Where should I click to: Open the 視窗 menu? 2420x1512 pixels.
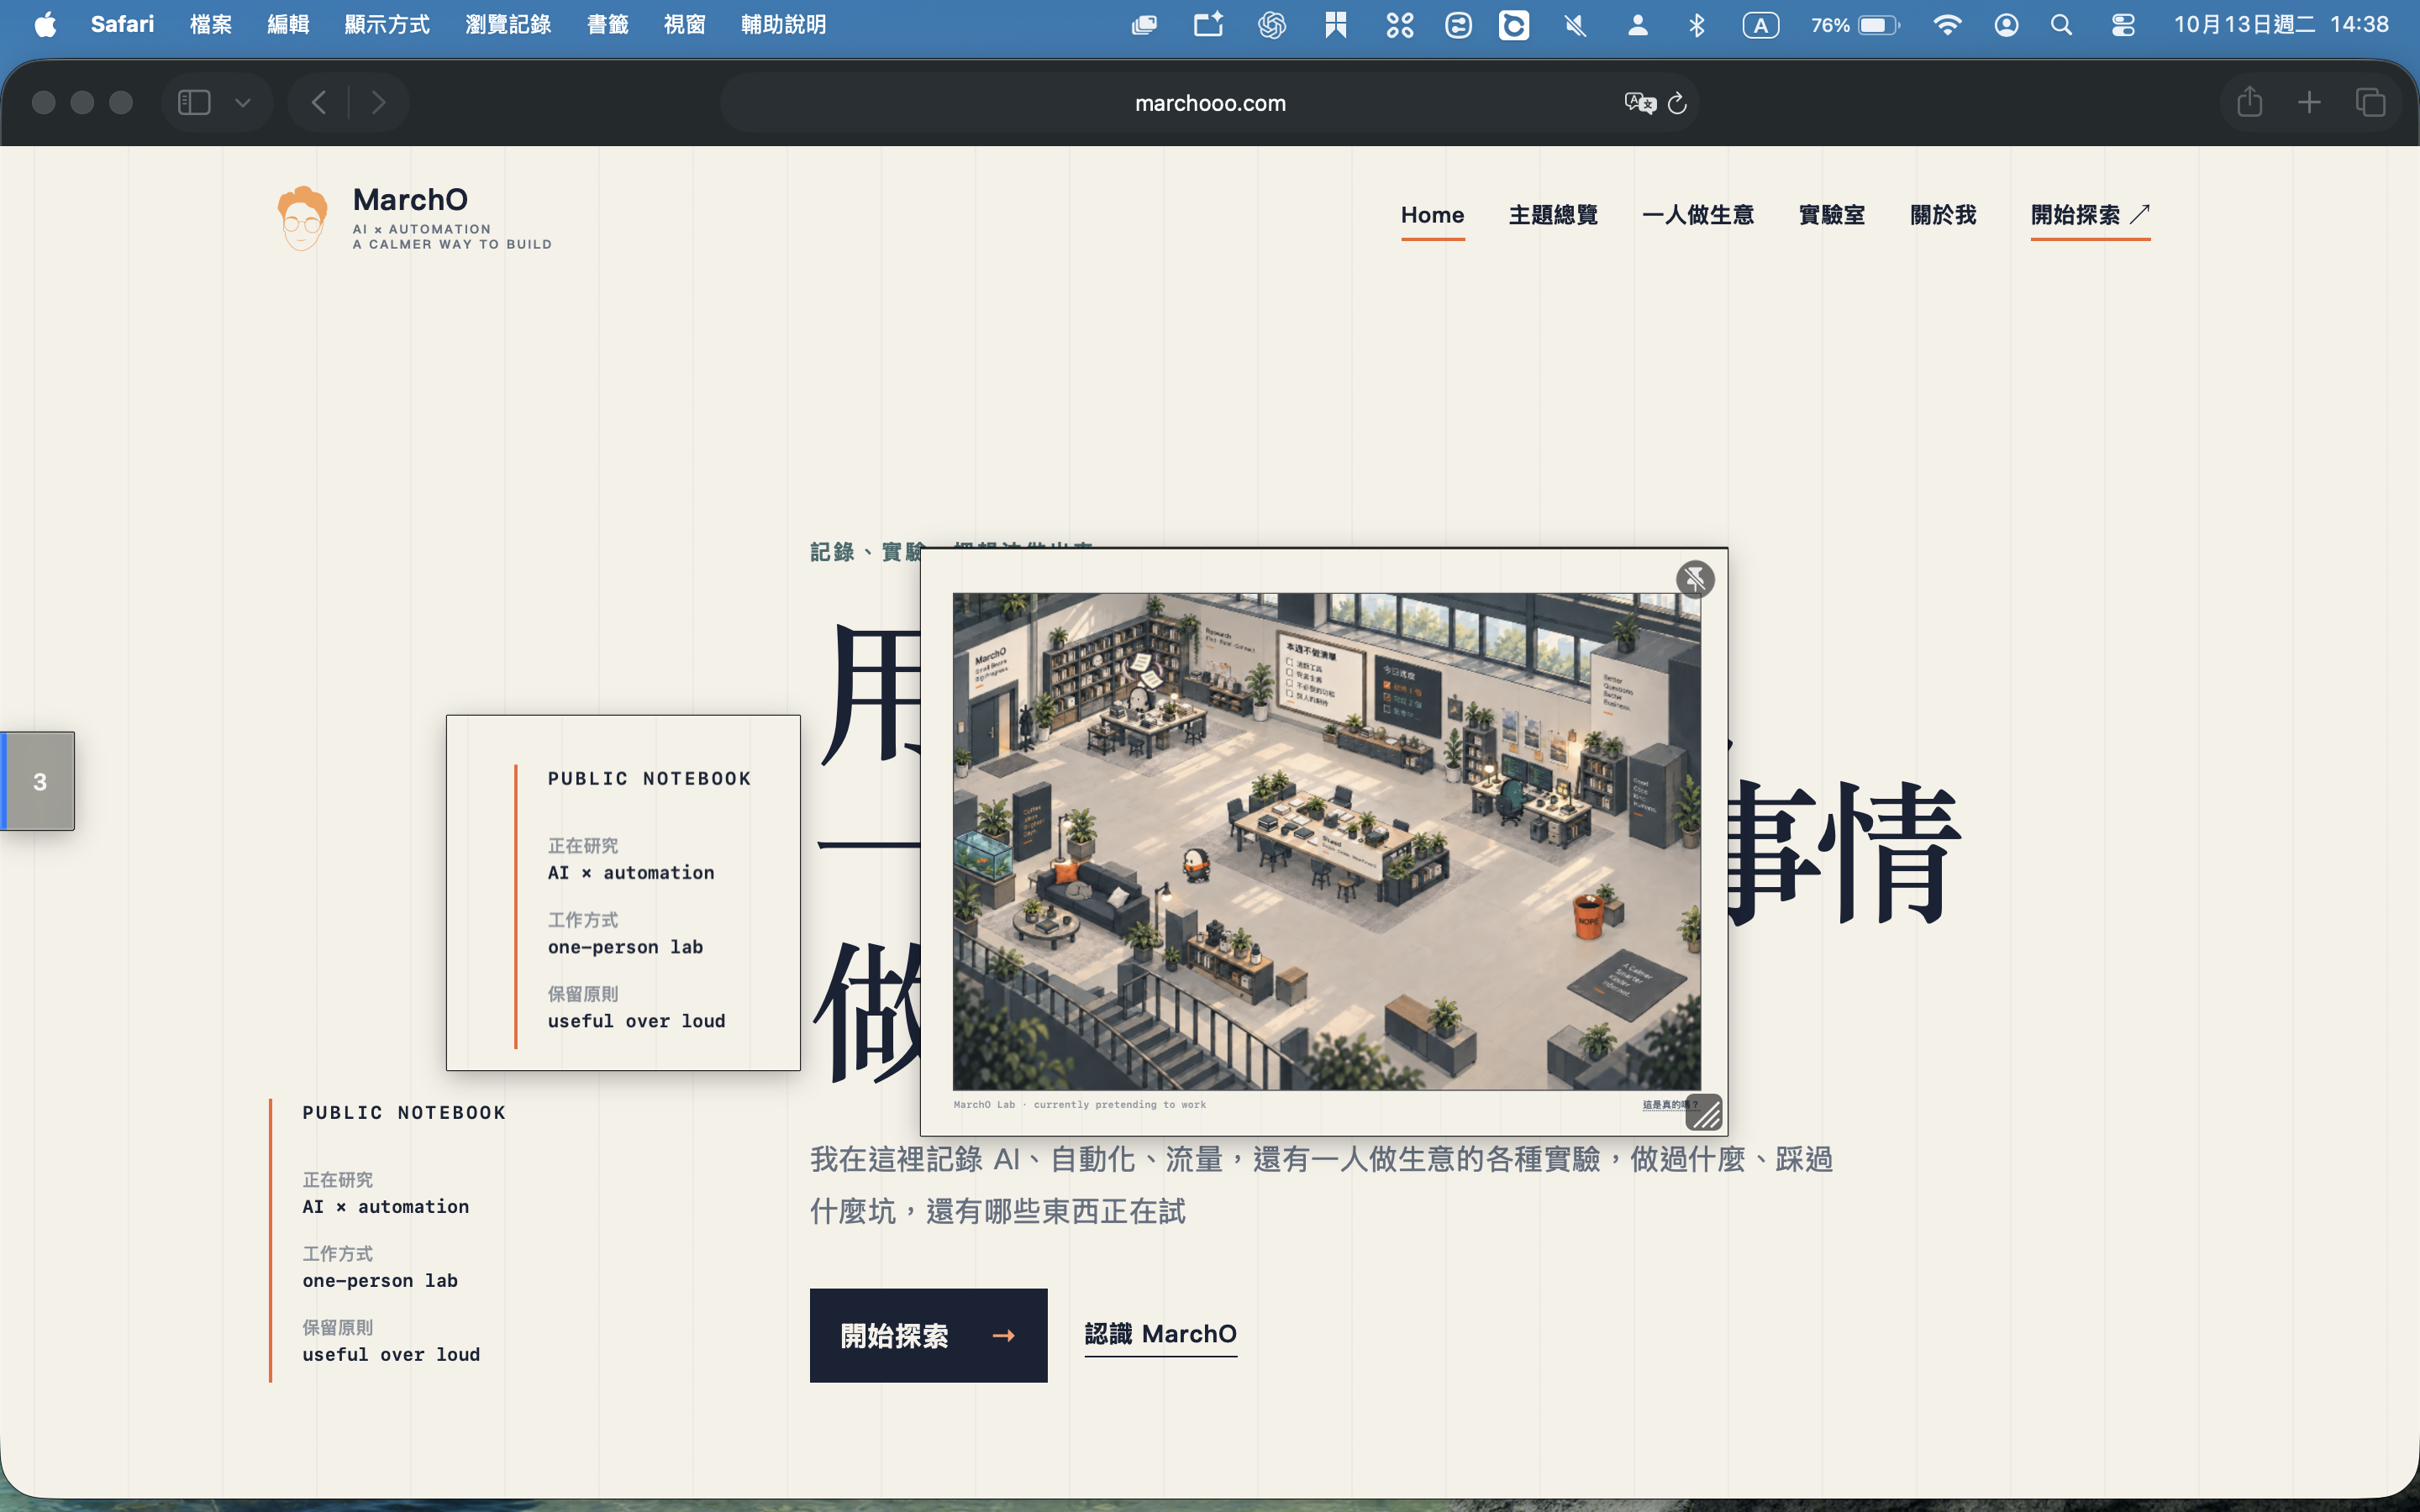click(x=685, y=24)
